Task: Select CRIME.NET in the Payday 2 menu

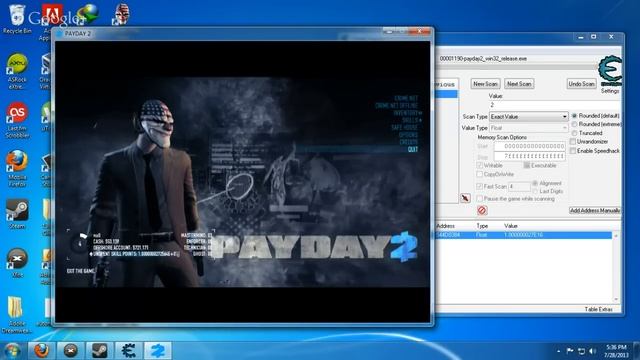Action: point(406,98)
